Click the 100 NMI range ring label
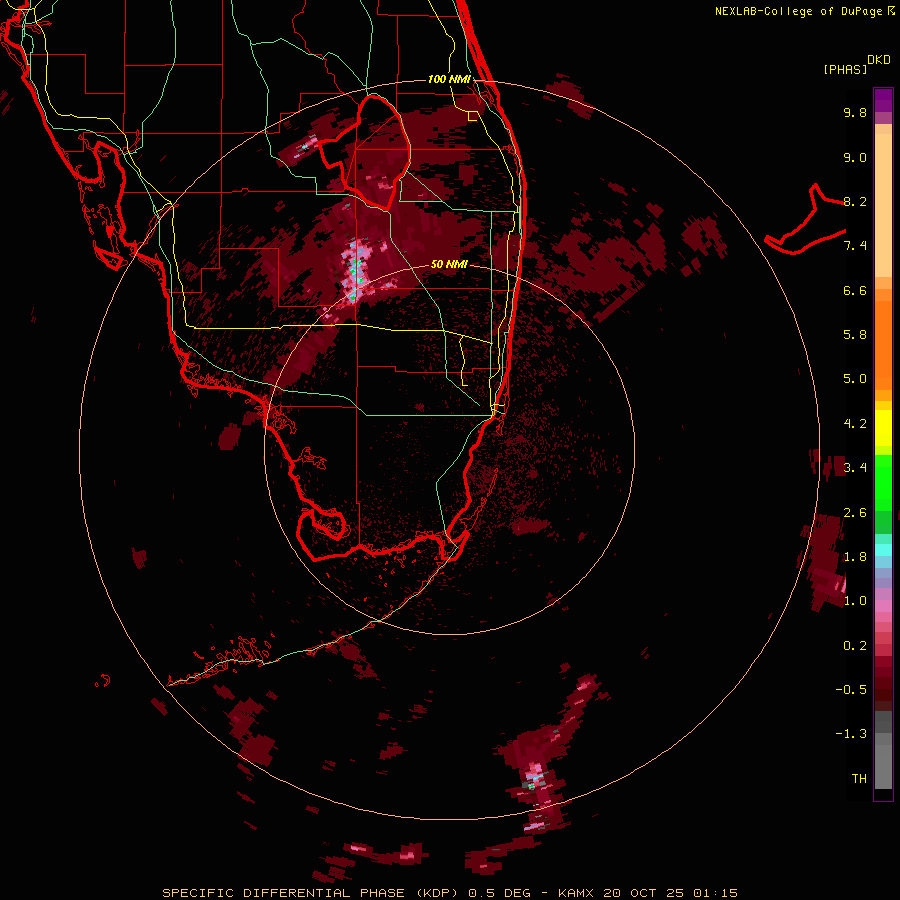The image size is (900, 900). 449,79
